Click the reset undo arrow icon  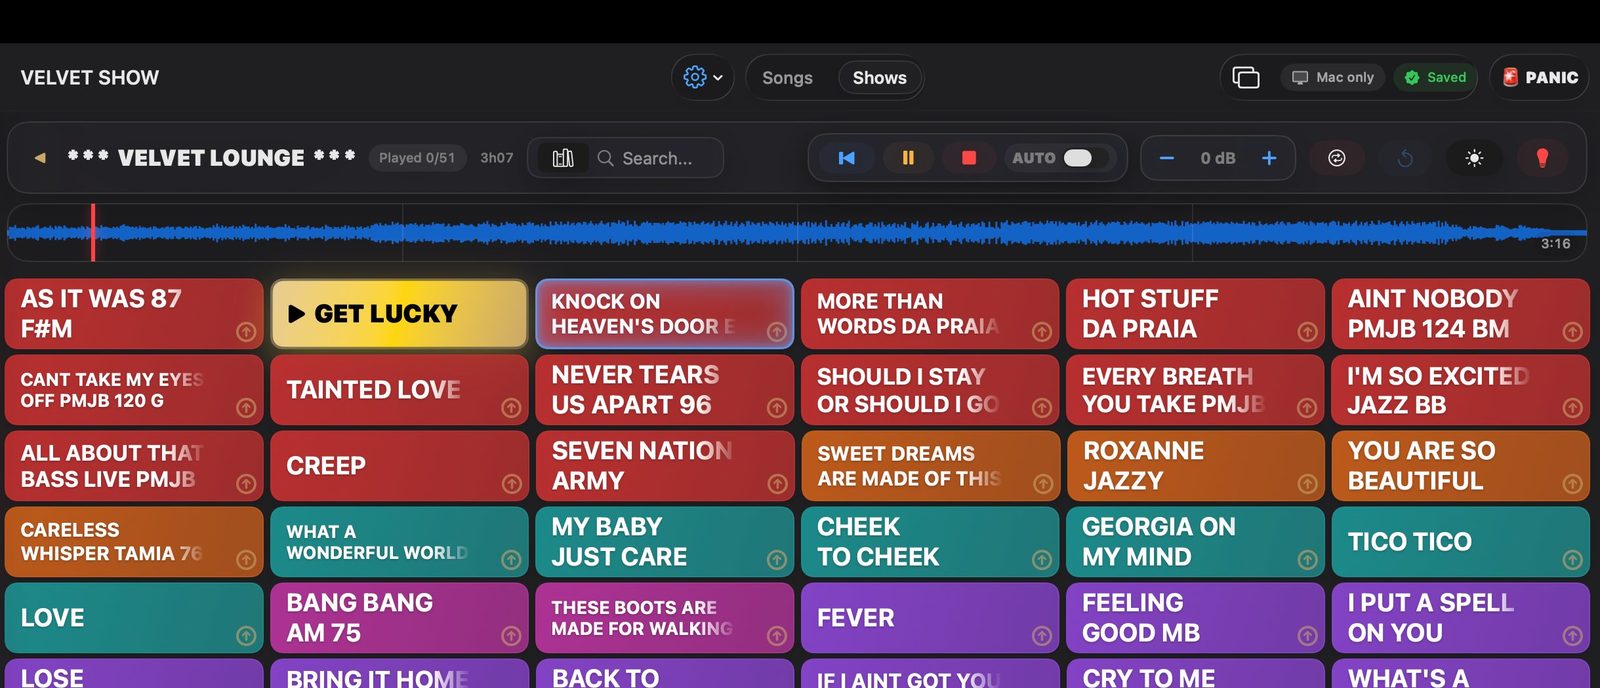pos(1405,158)
